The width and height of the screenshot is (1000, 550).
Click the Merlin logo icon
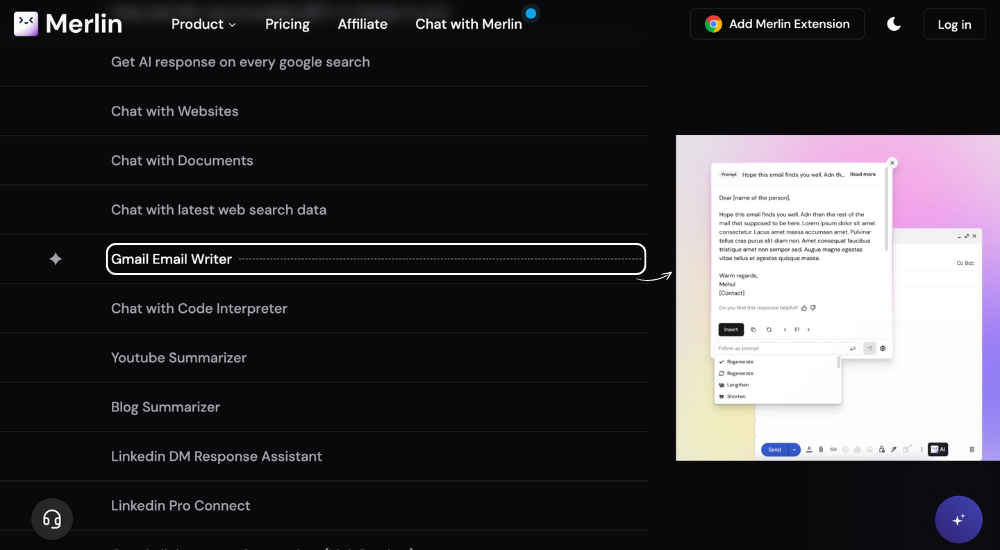(x=26, y=24)
